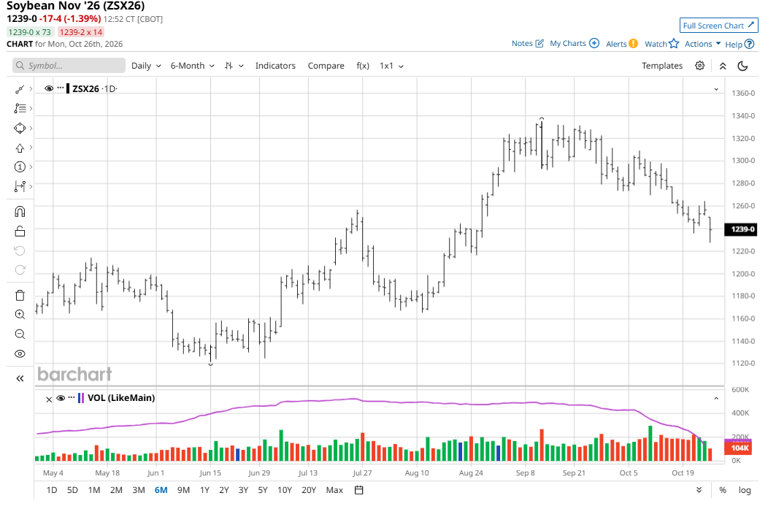This screenshot has width=768, height=512.
Task: Select the 5Y range tab
Action: tap(263, 490)
